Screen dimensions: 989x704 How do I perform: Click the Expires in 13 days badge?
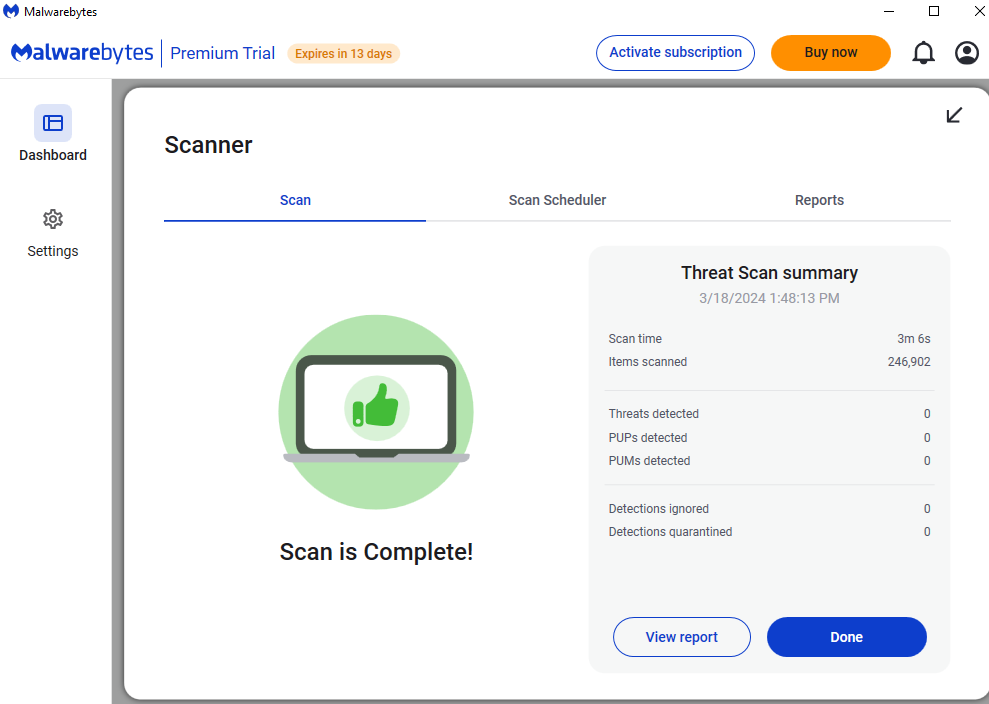point(343,54)
